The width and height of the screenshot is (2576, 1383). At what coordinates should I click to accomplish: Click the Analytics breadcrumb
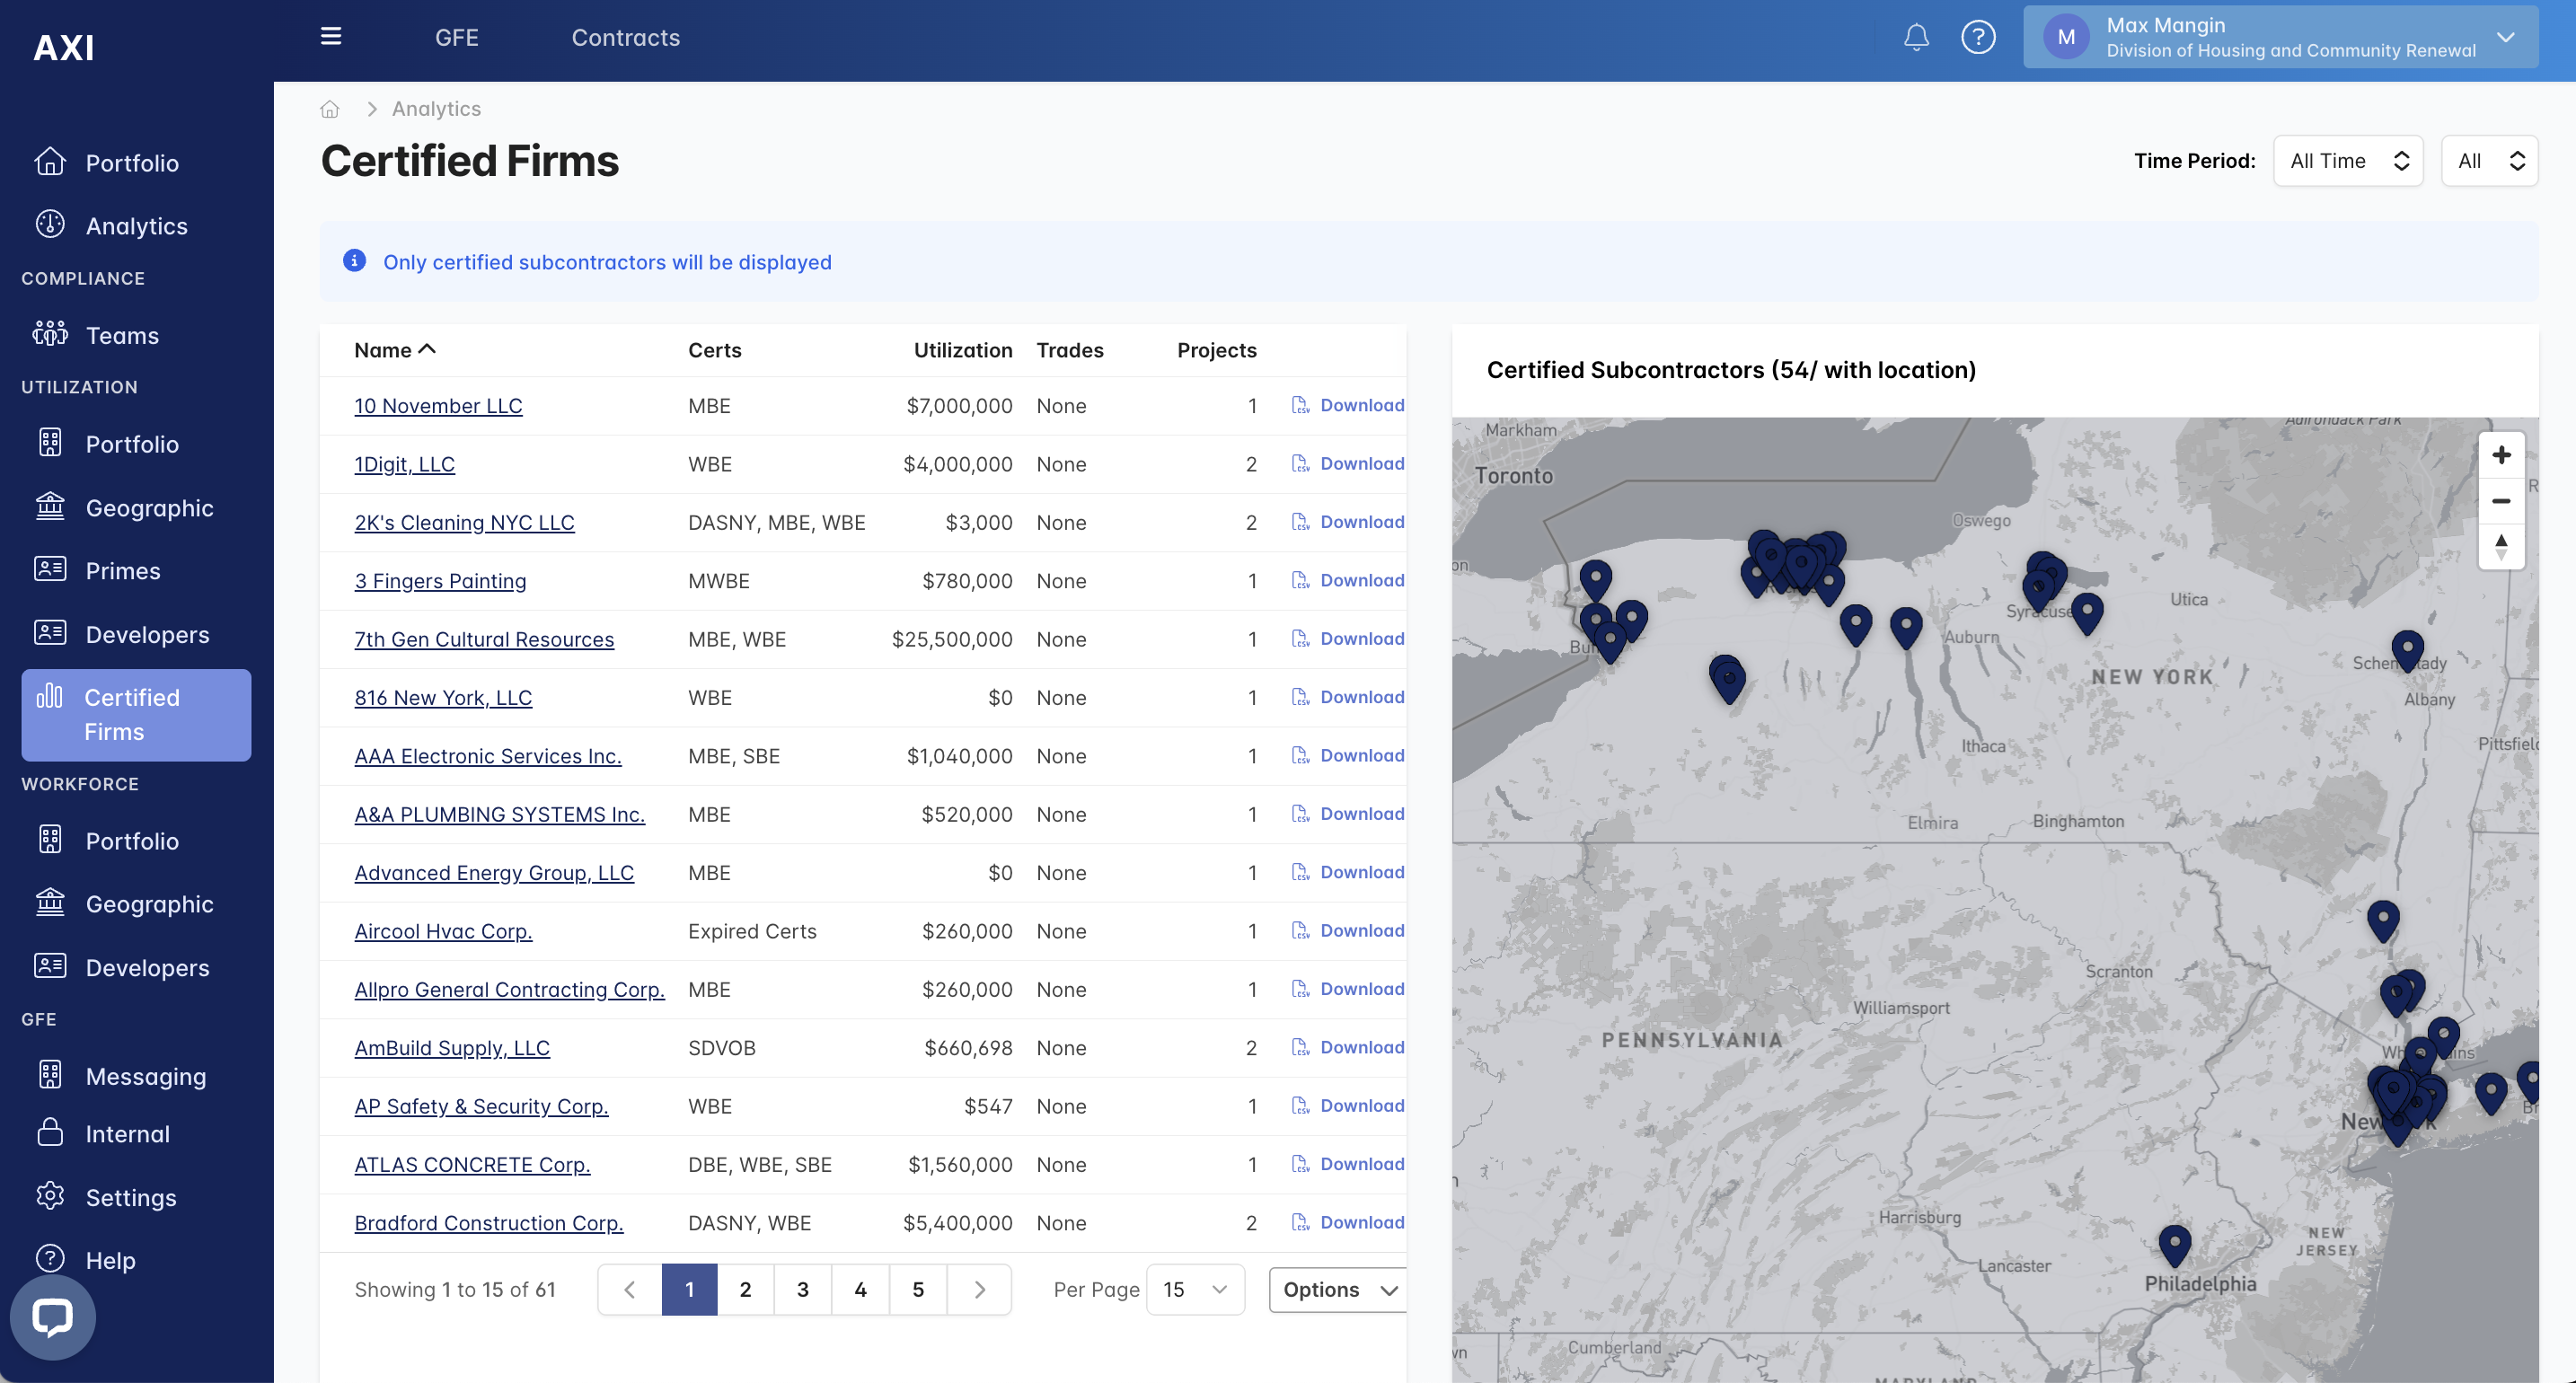pos(436,109)
